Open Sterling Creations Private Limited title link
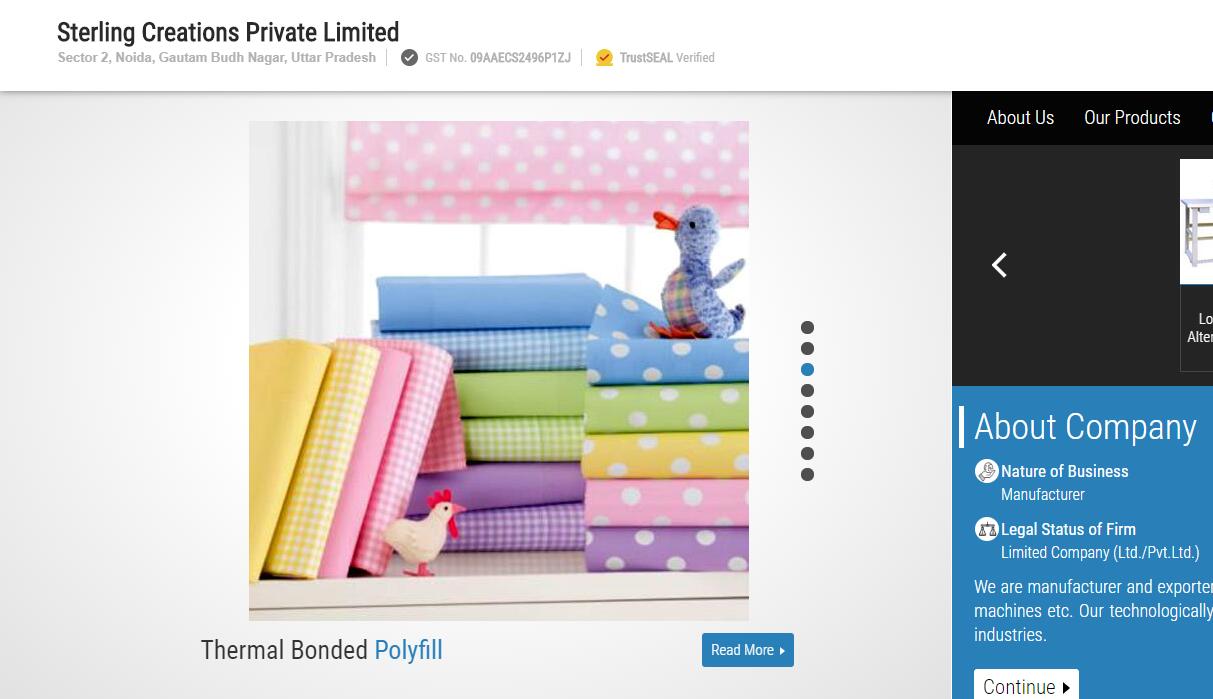Viewport: 1213px width, 699px height. coord(228,32)
